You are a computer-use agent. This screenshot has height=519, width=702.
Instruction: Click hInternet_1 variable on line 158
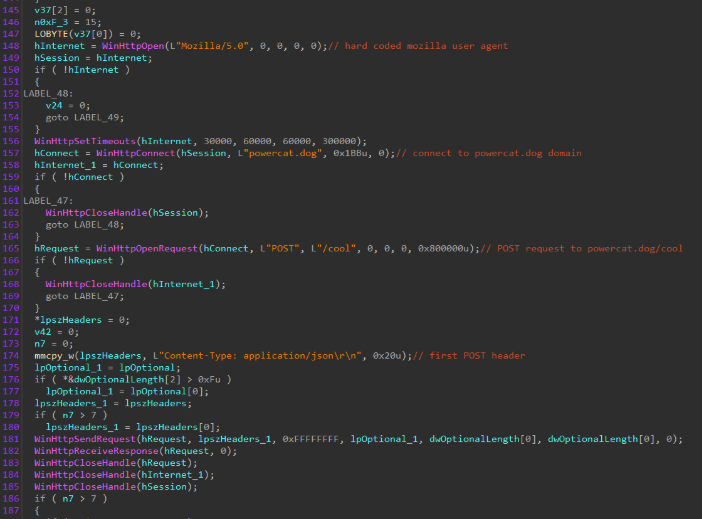point(65,165)
